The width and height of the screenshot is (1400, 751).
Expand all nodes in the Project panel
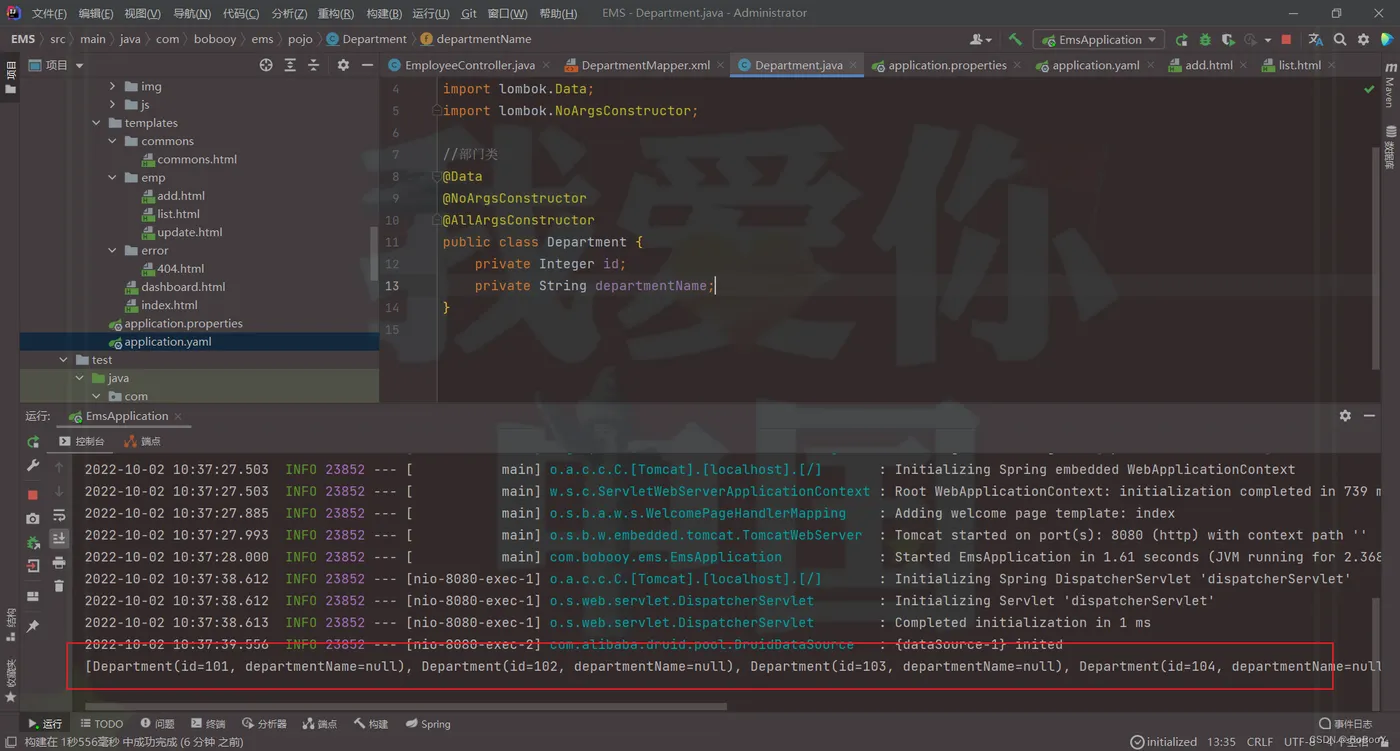coord(290,65)
